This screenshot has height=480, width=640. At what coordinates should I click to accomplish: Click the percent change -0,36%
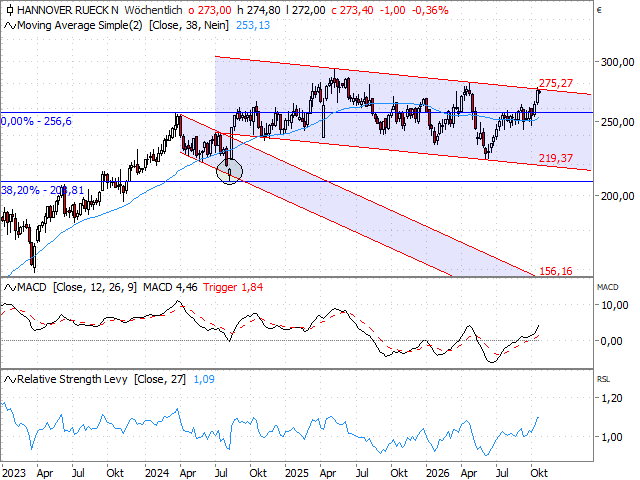[x=430, y=10]
